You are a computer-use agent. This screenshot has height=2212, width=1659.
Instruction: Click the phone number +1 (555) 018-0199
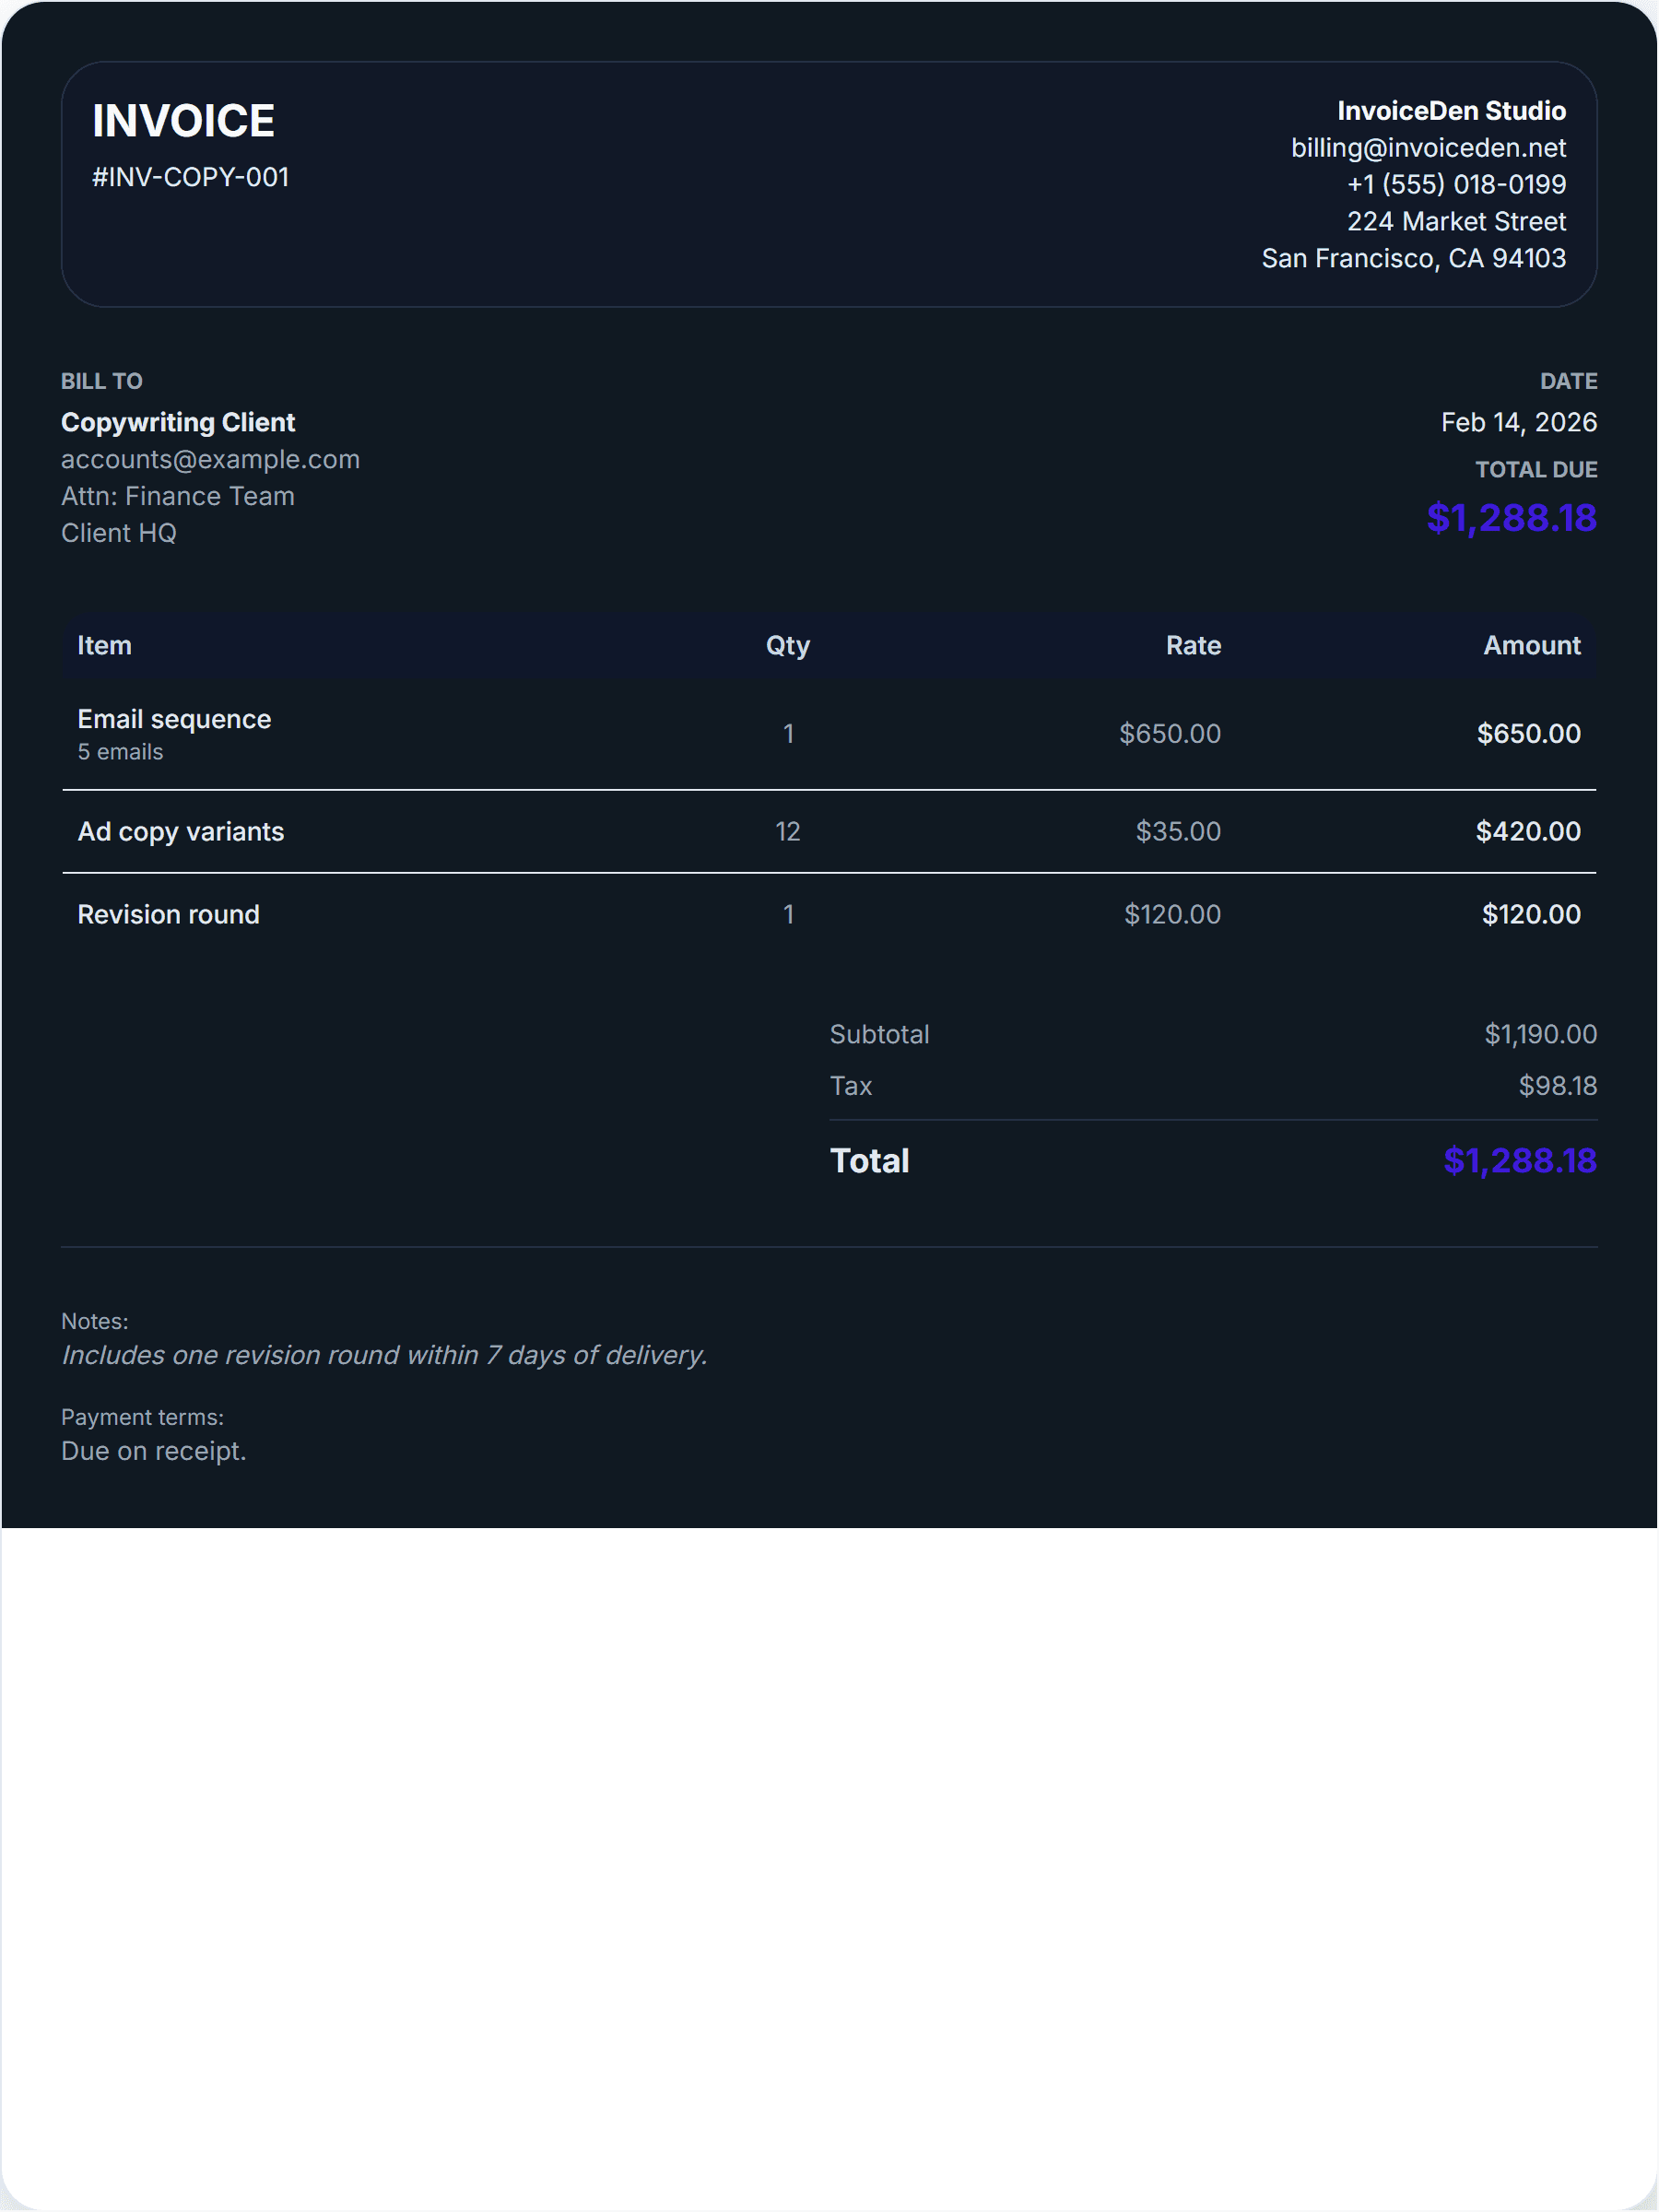[1455, 184]
